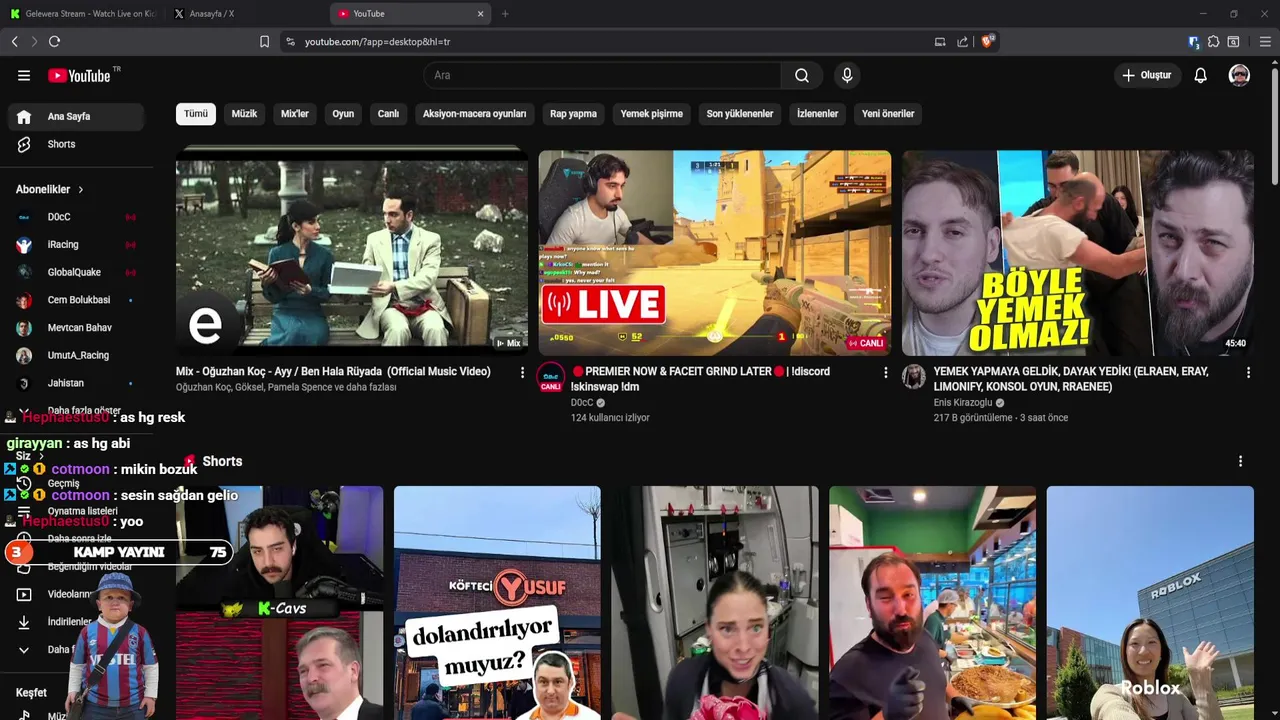Open the YouTube hamburger guide menu
Viewport: 1280px width, 720px height.
[24, 75]
